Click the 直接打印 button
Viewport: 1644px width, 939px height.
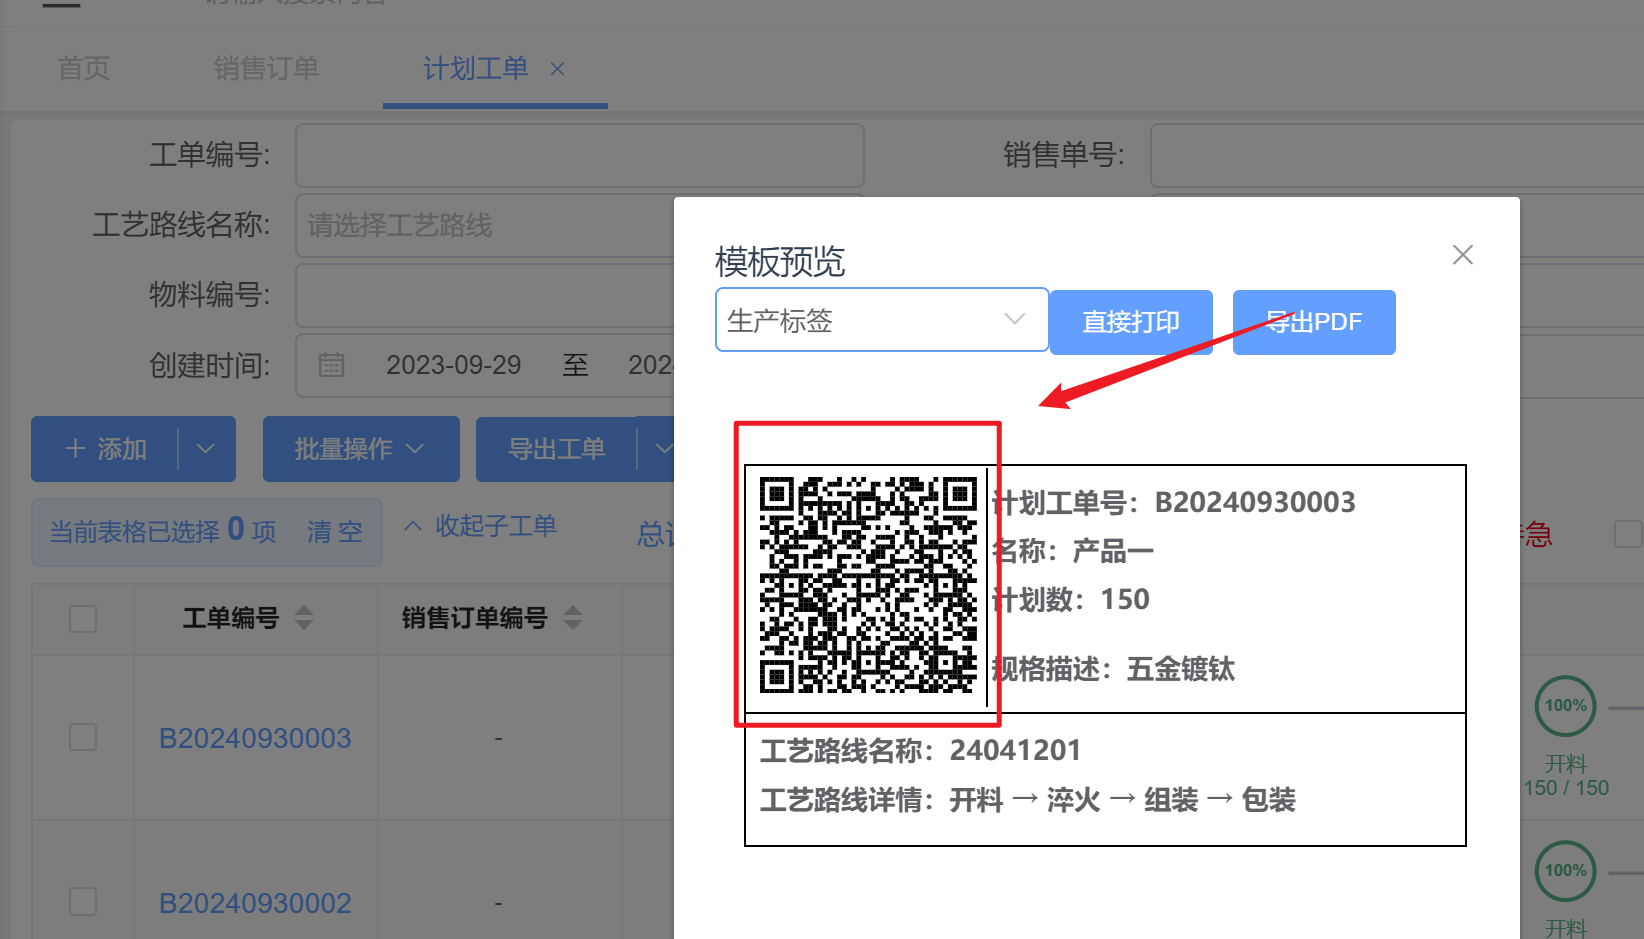click(x=1131, y=322)
